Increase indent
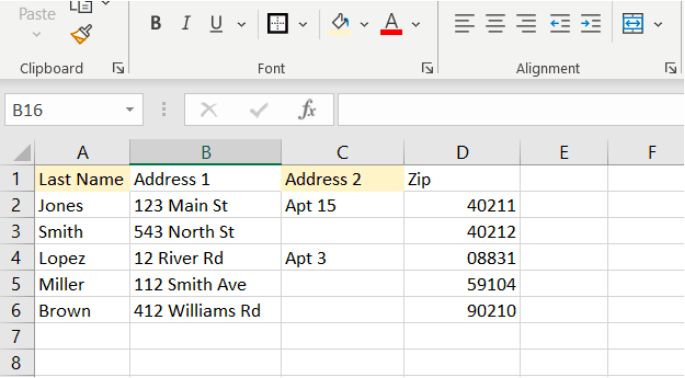Image resolution: width=685 pixels, height=378 pixels. (x=591, y=23)
